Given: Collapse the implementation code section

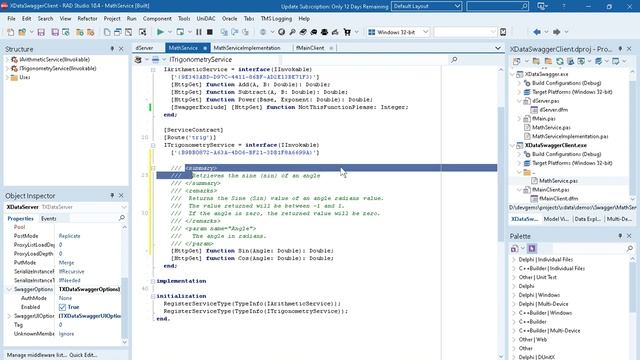Looking at the screenshot, I should click(x=153, y=281).
